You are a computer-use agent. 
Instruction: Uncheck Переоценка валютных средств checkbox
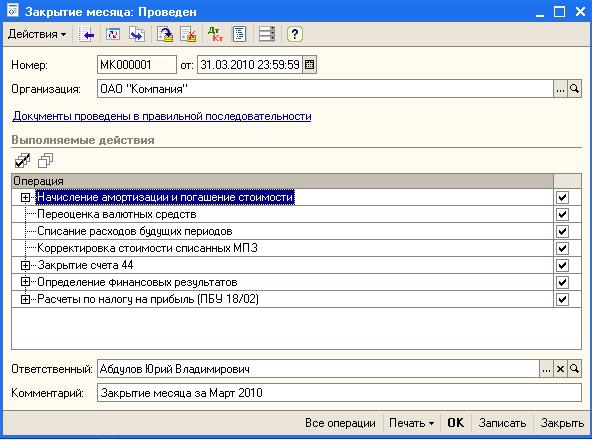click(562, 214)
